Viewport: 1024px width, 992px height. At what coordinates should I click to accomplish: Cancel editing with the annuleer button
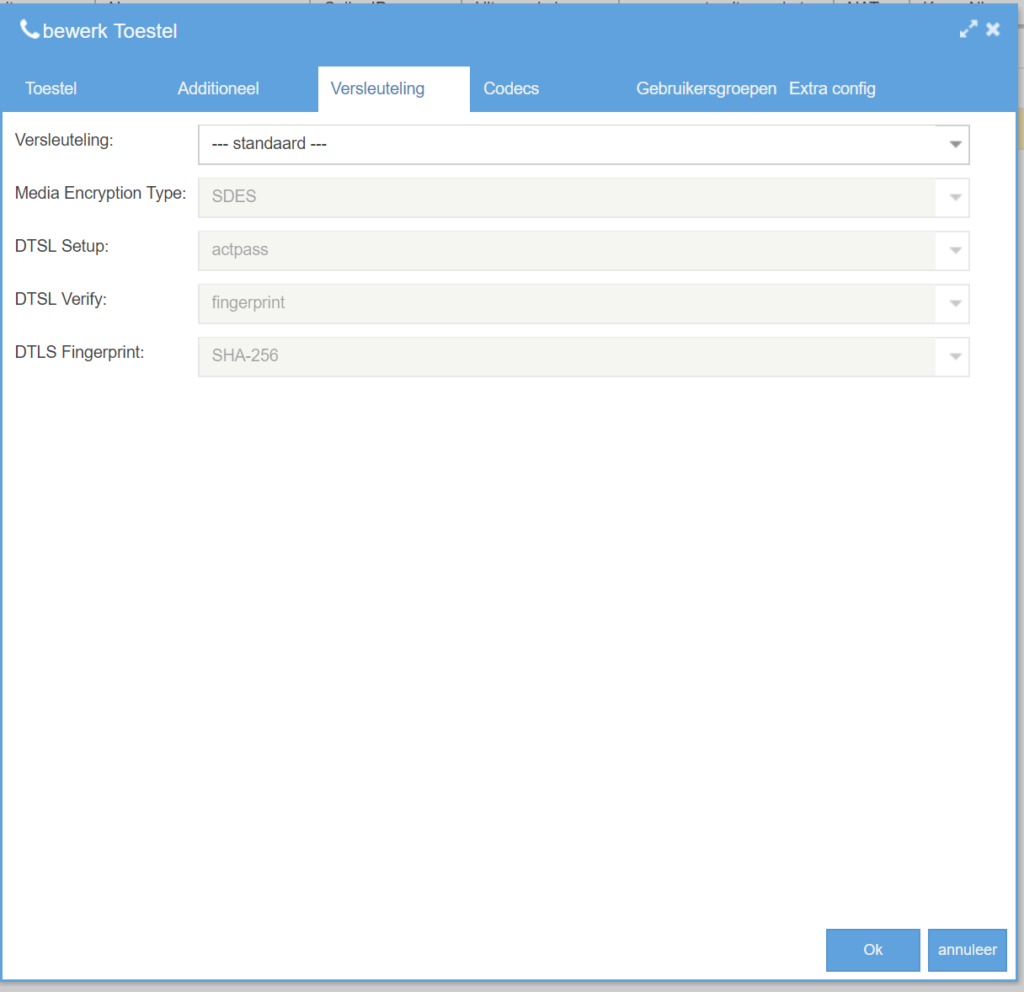pyautogui.click(x=967, y=950)
